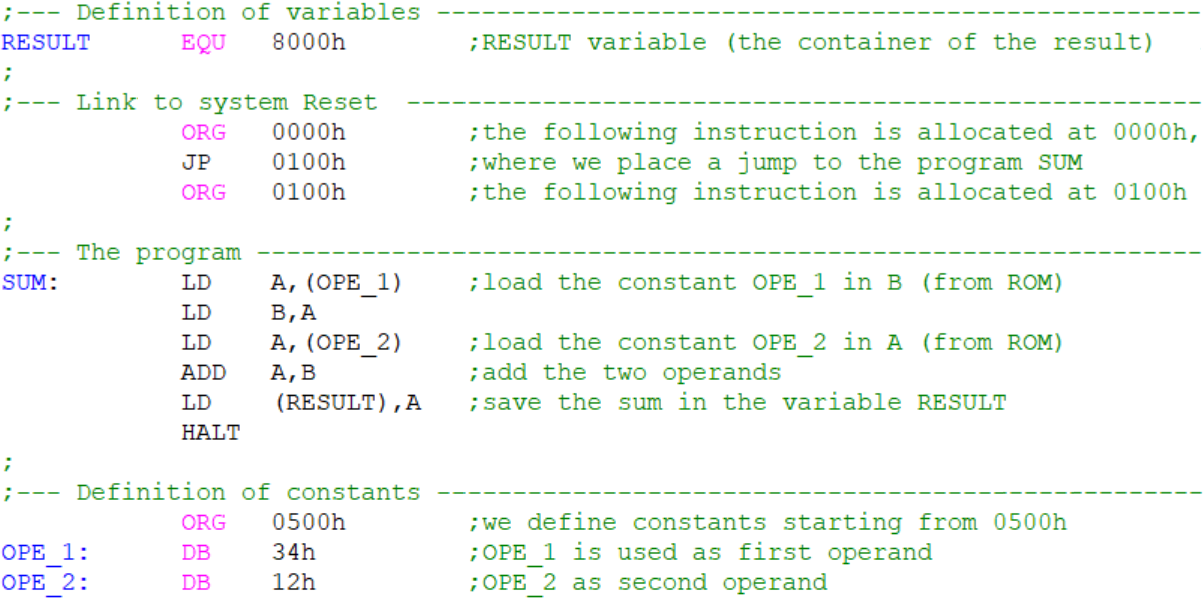Click the A,(OPE_1) operand
The width and height of the screenshot is (1203, 606).
tap(331, 283)
